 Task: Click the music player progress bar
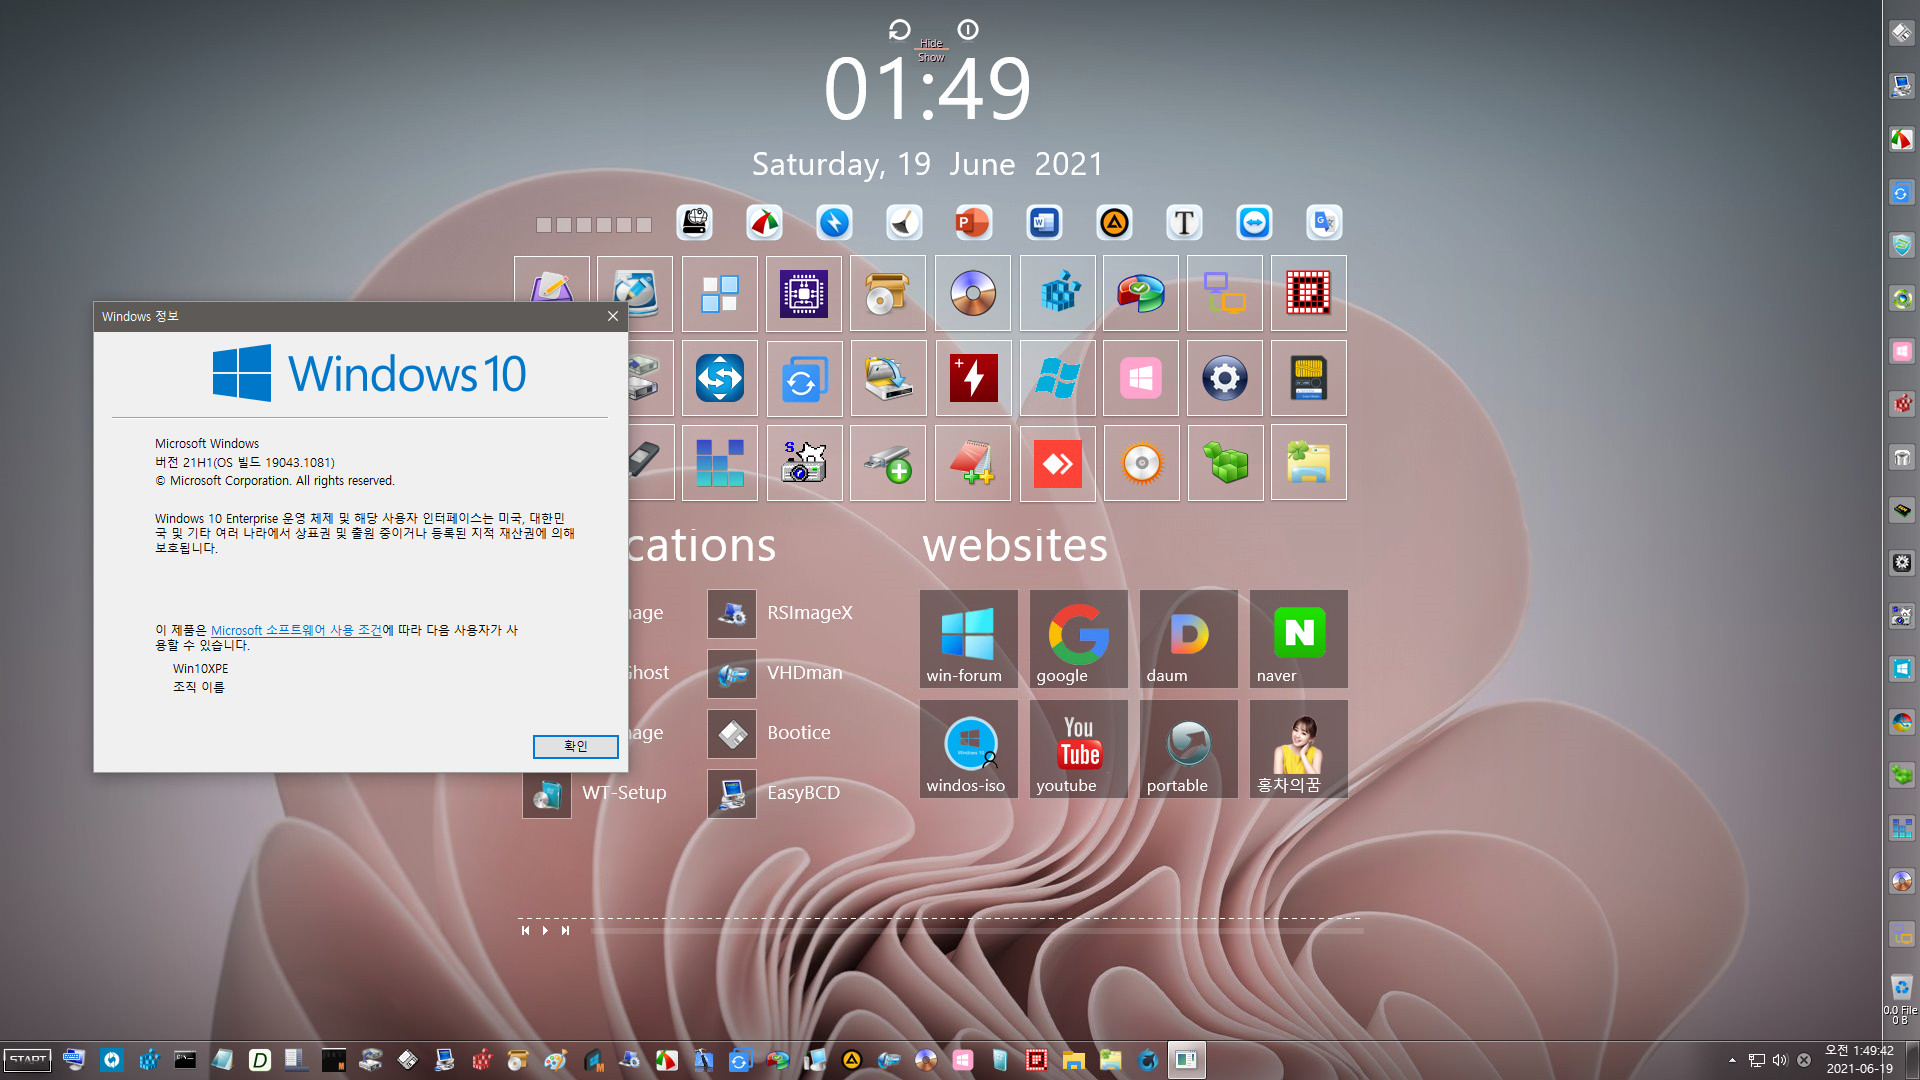976,931
